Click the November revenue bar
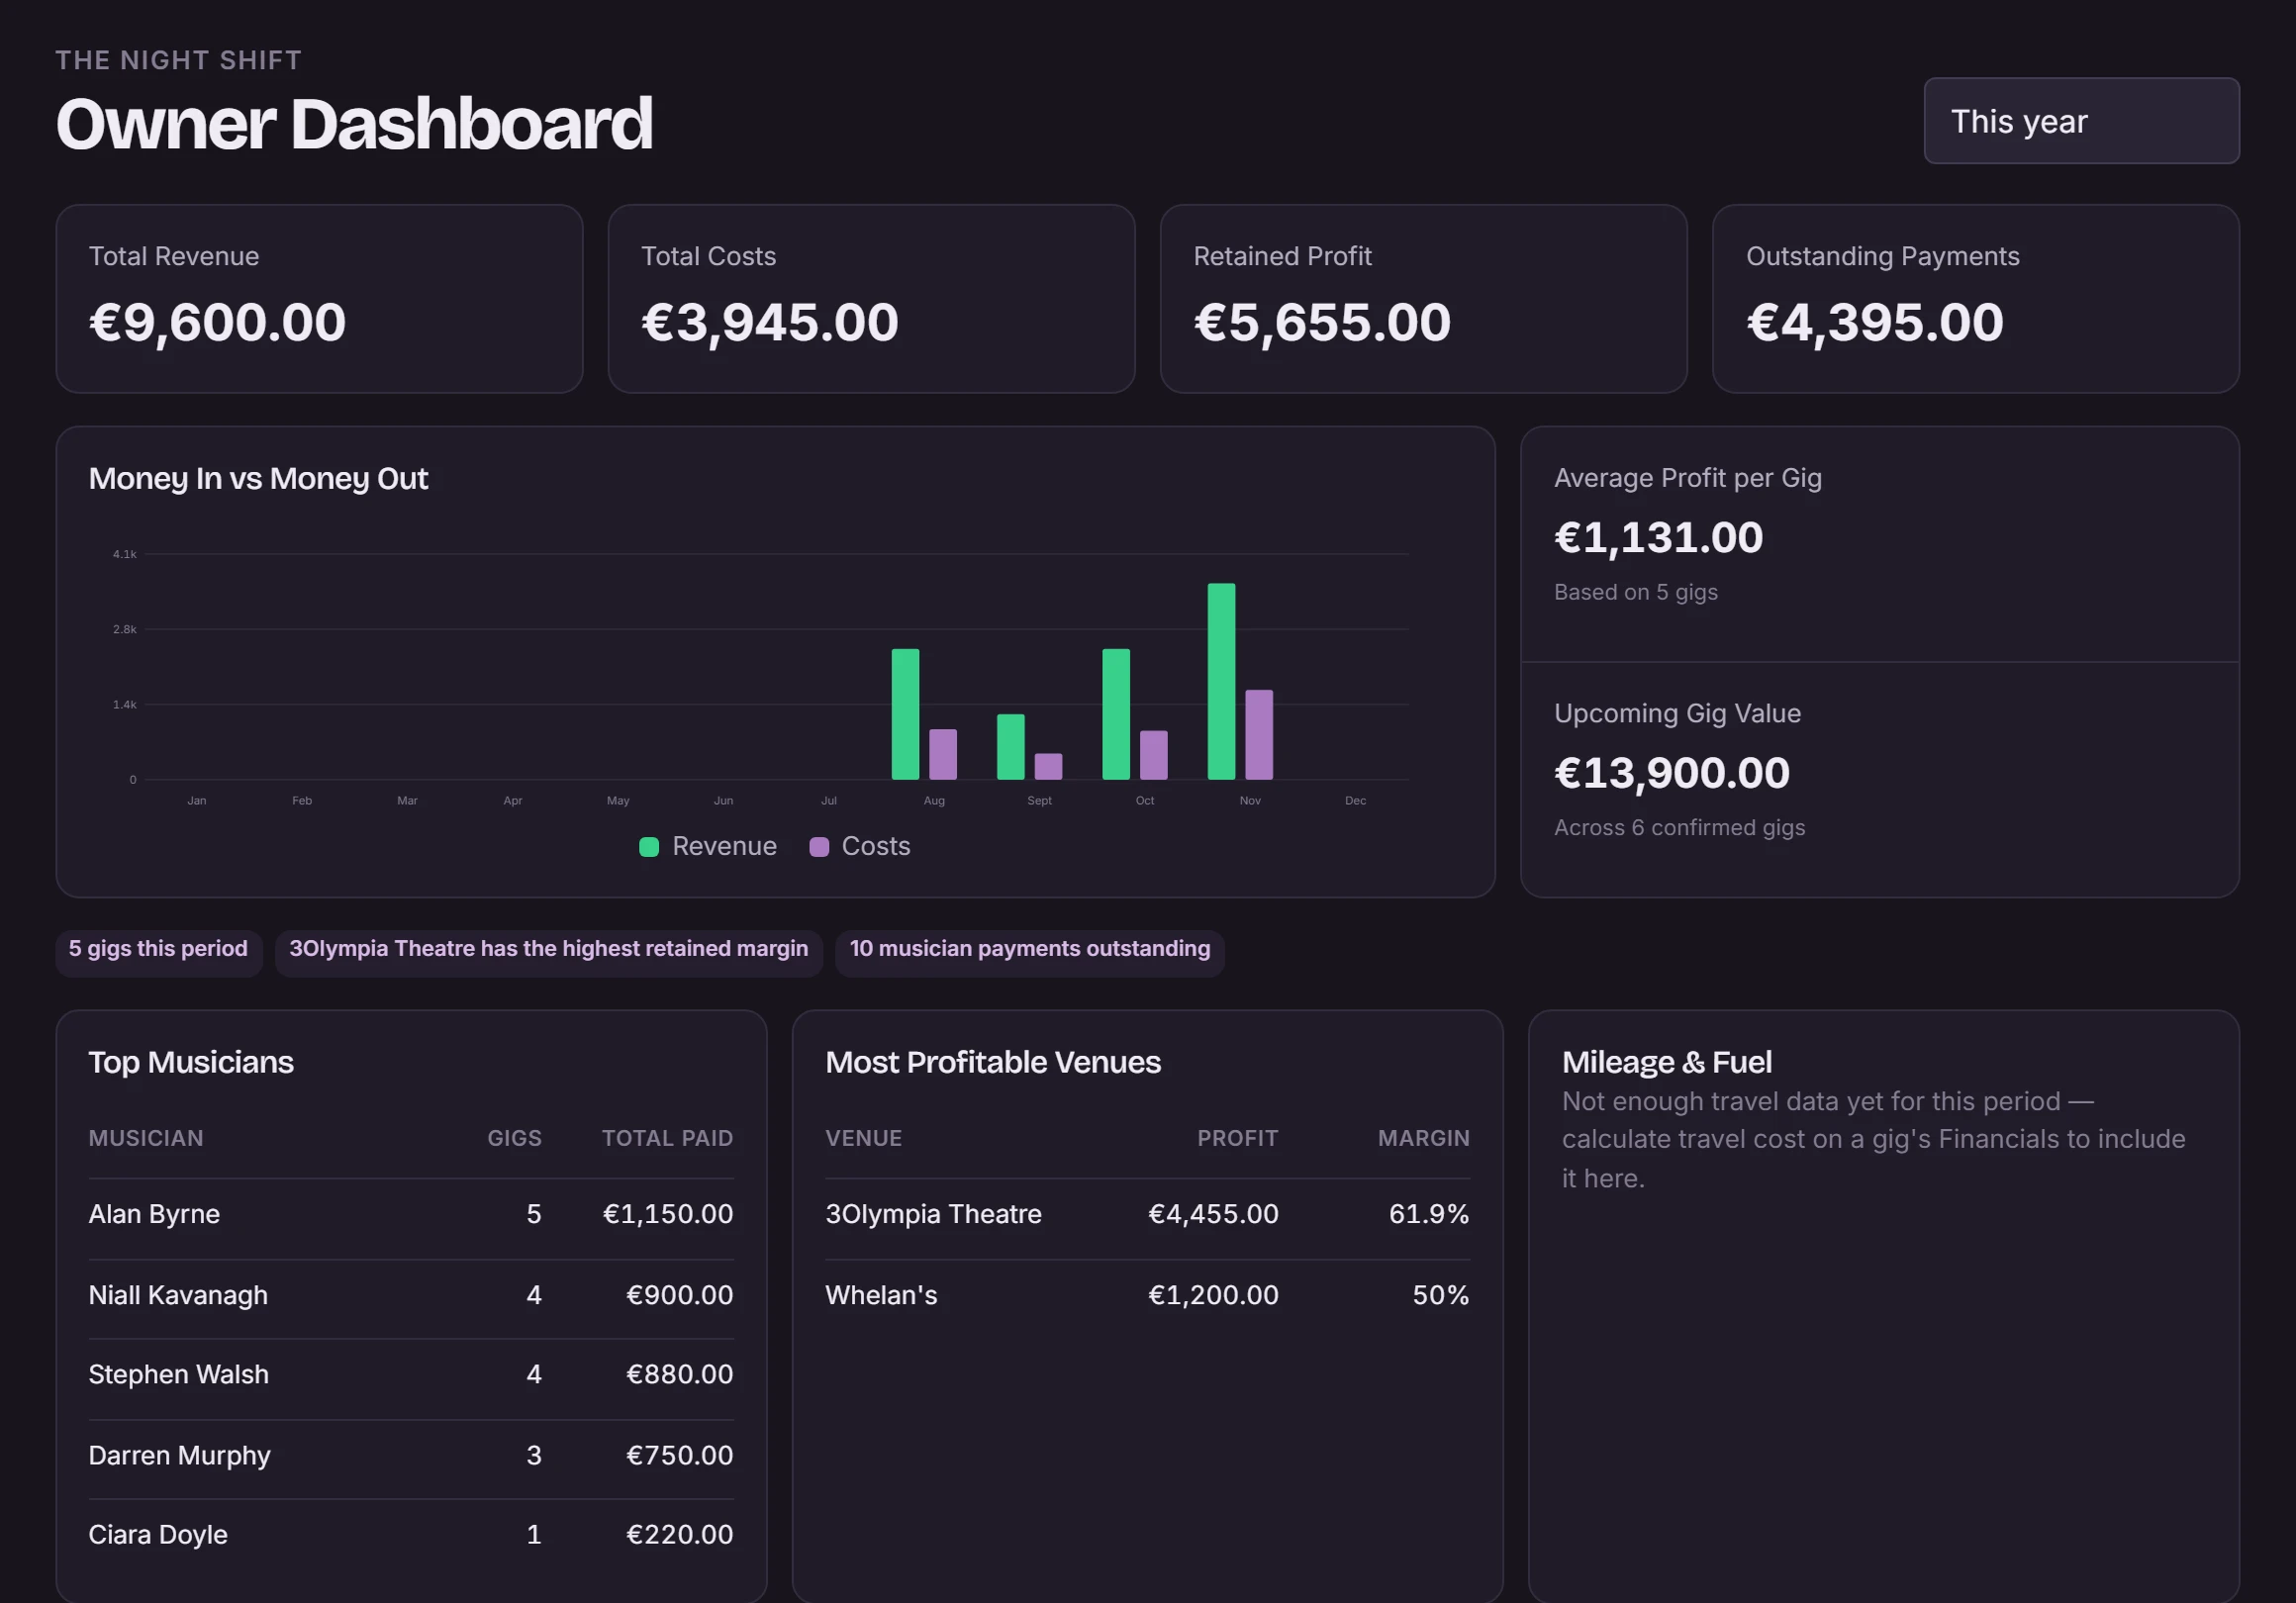Screen dimensions: 2296x1603 [1221, 681]
